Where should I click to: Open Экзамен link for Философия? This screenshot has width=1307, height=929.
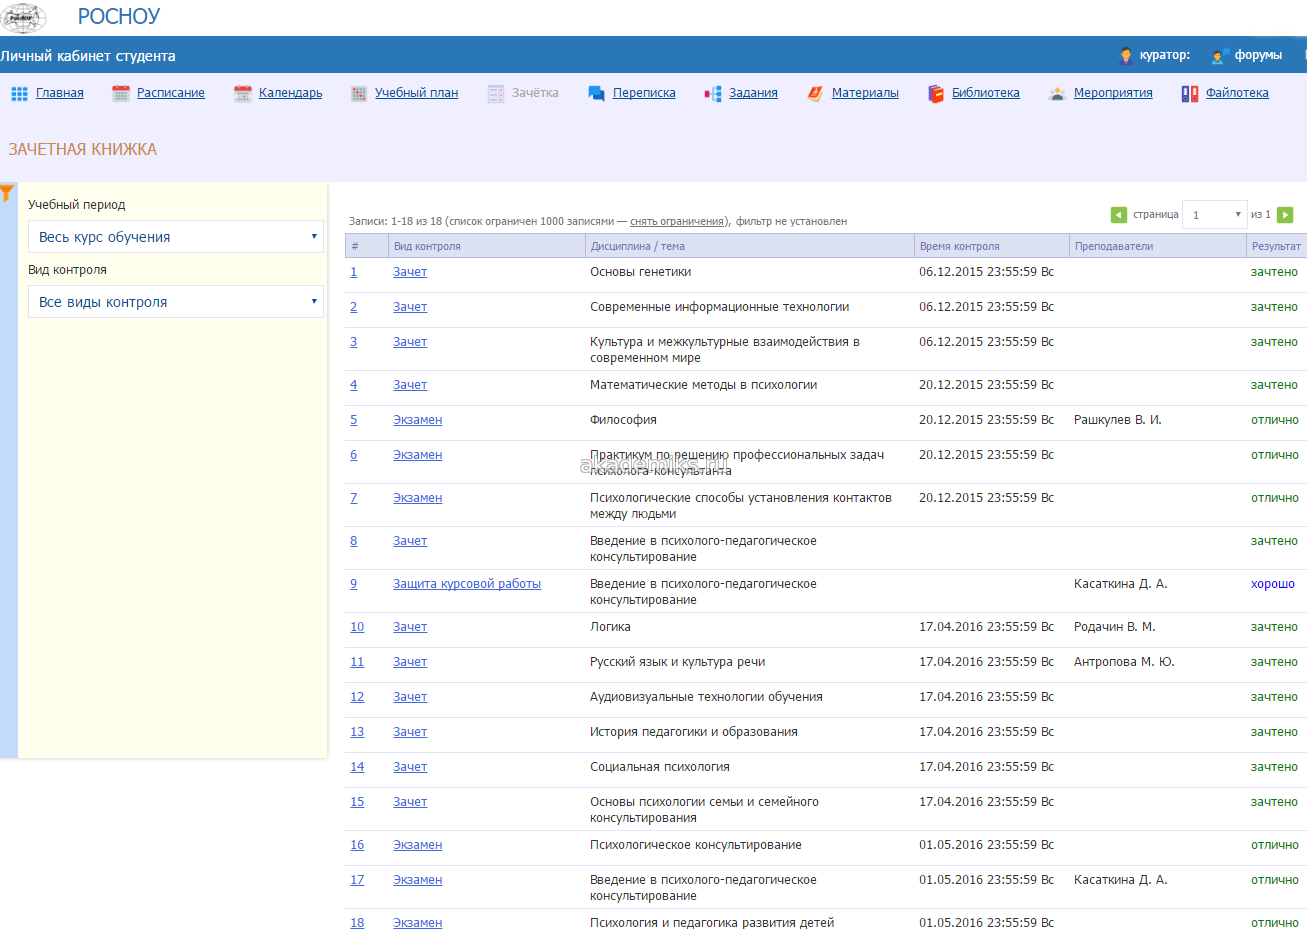tap(417, 420)
